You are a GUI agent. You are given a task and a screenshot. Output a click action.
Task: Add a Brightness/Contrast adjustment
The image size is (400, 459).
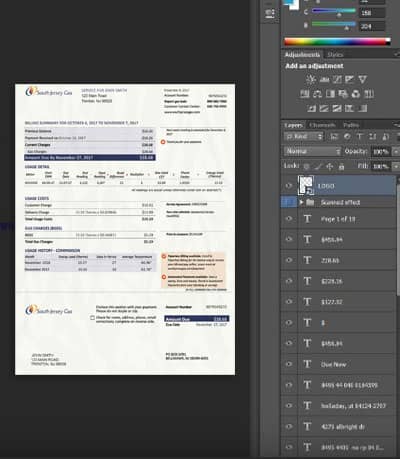coord(311,79)
